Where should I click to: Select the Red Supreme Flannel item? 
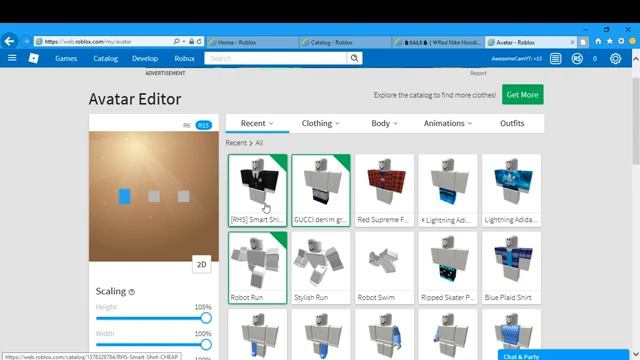pyautogui.click(x=384, y=190)
